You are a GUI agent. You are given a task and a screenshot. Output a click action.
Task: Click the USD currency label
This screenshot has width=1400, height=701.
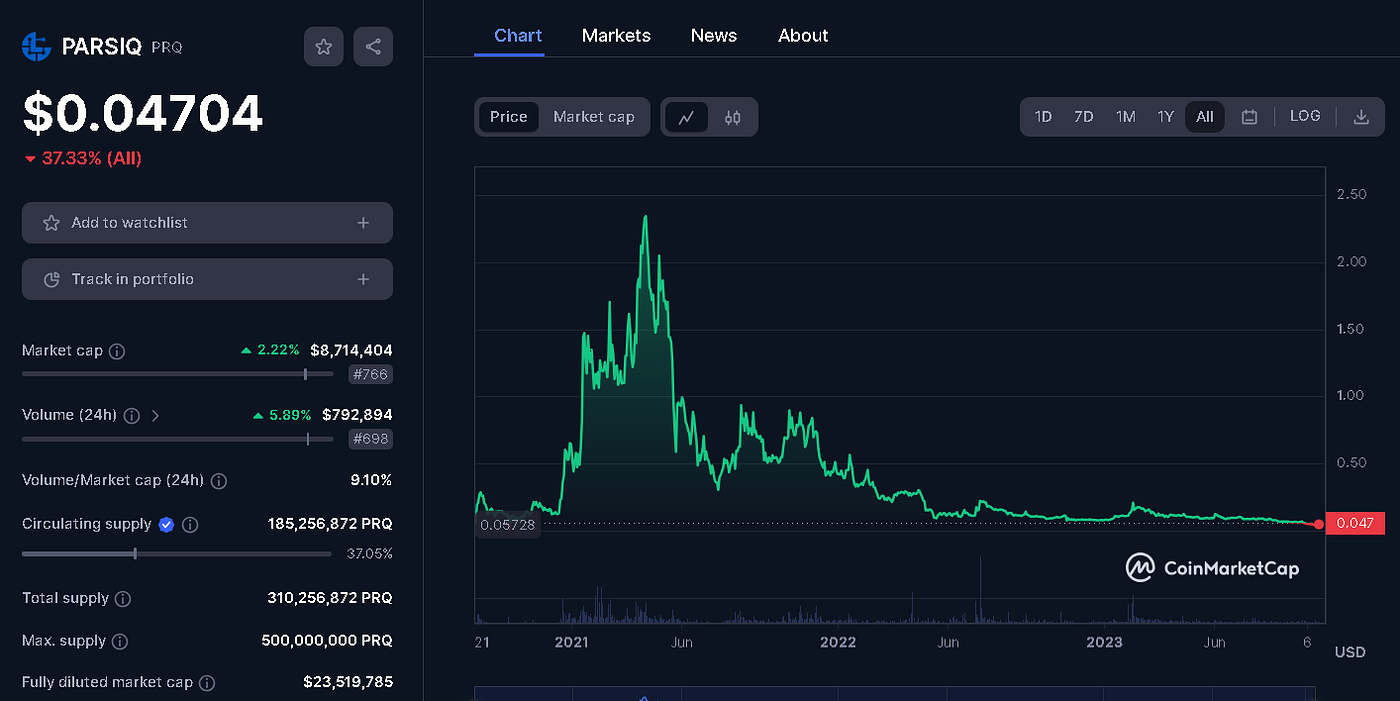click(1350, 652)
